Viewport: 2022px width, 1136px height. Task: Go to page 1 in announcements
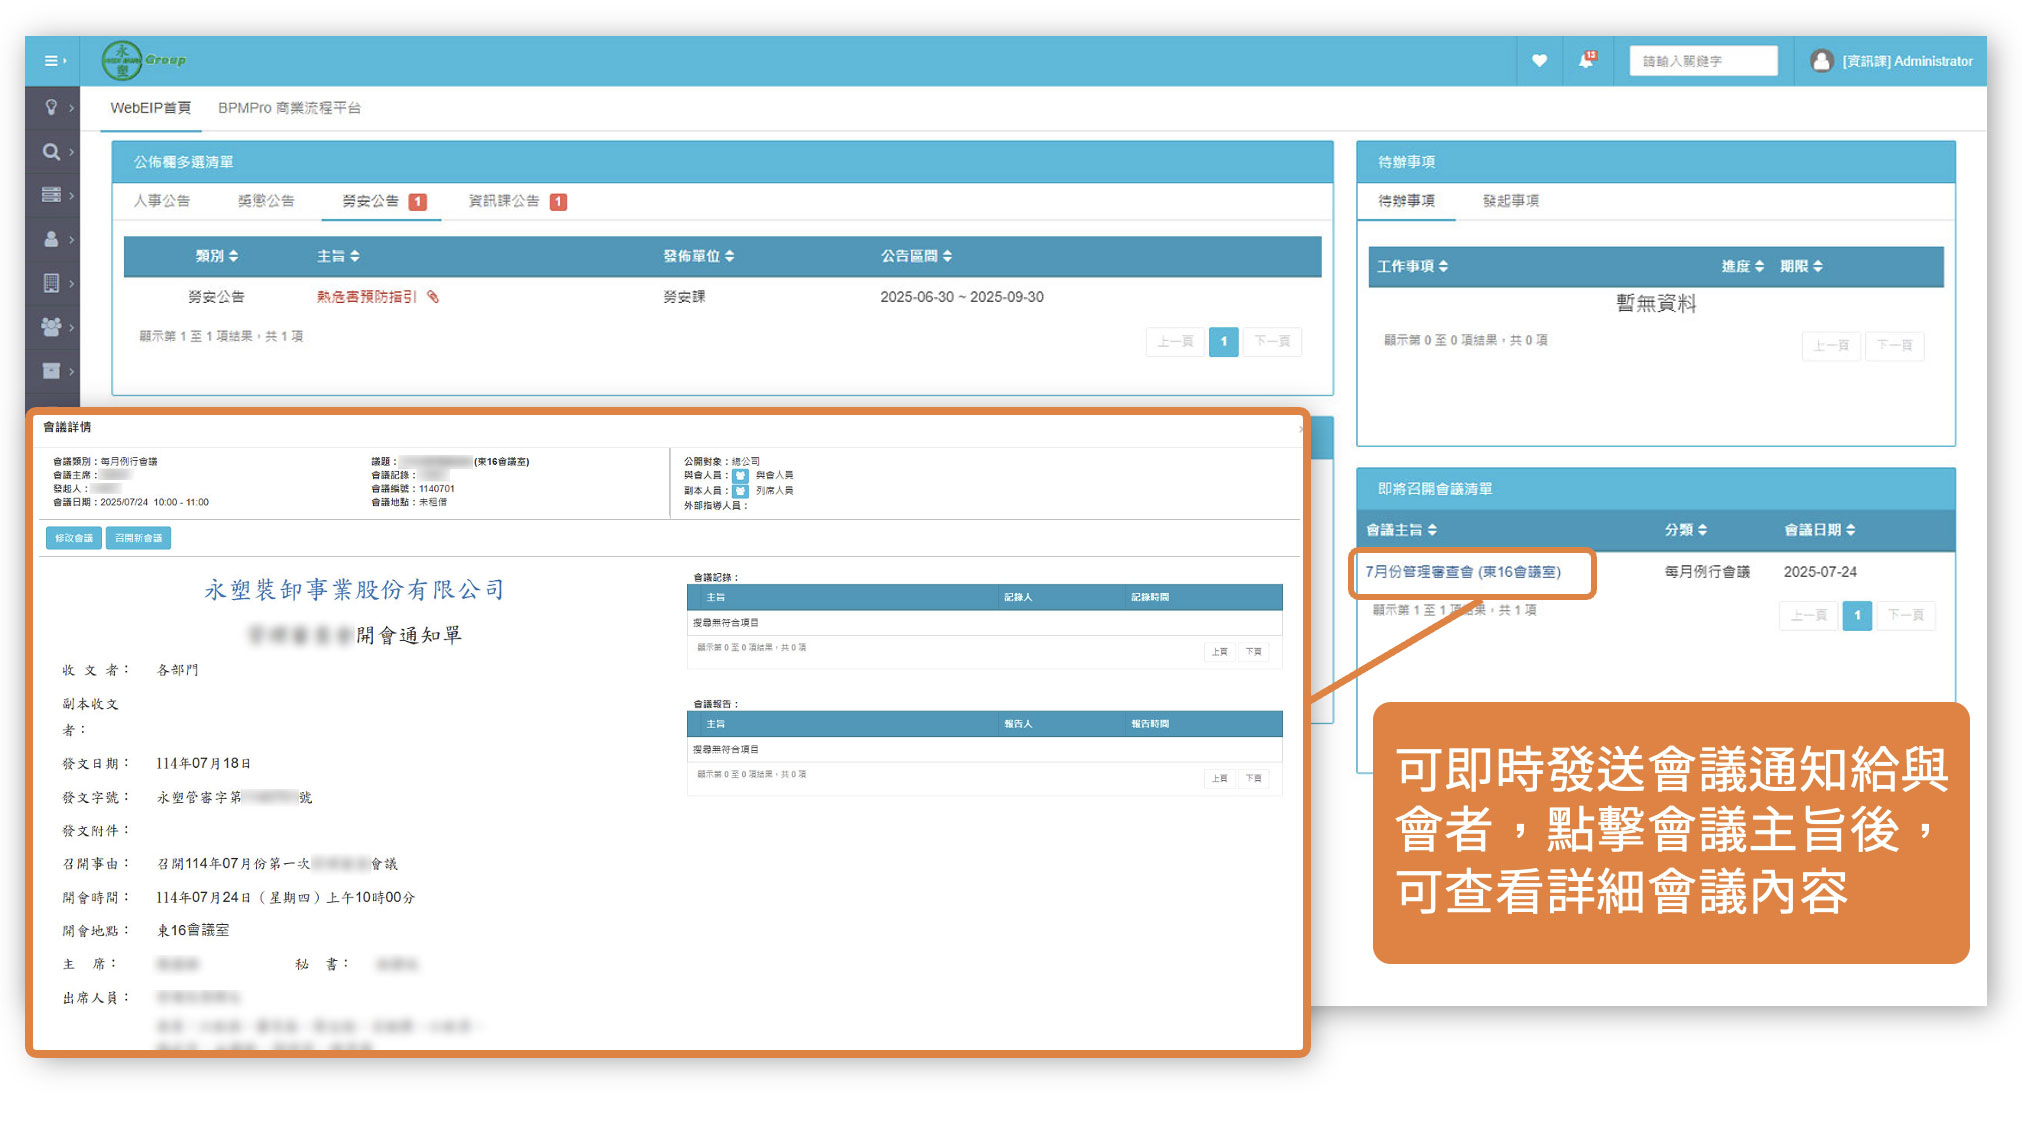(x=1223, y=342)
